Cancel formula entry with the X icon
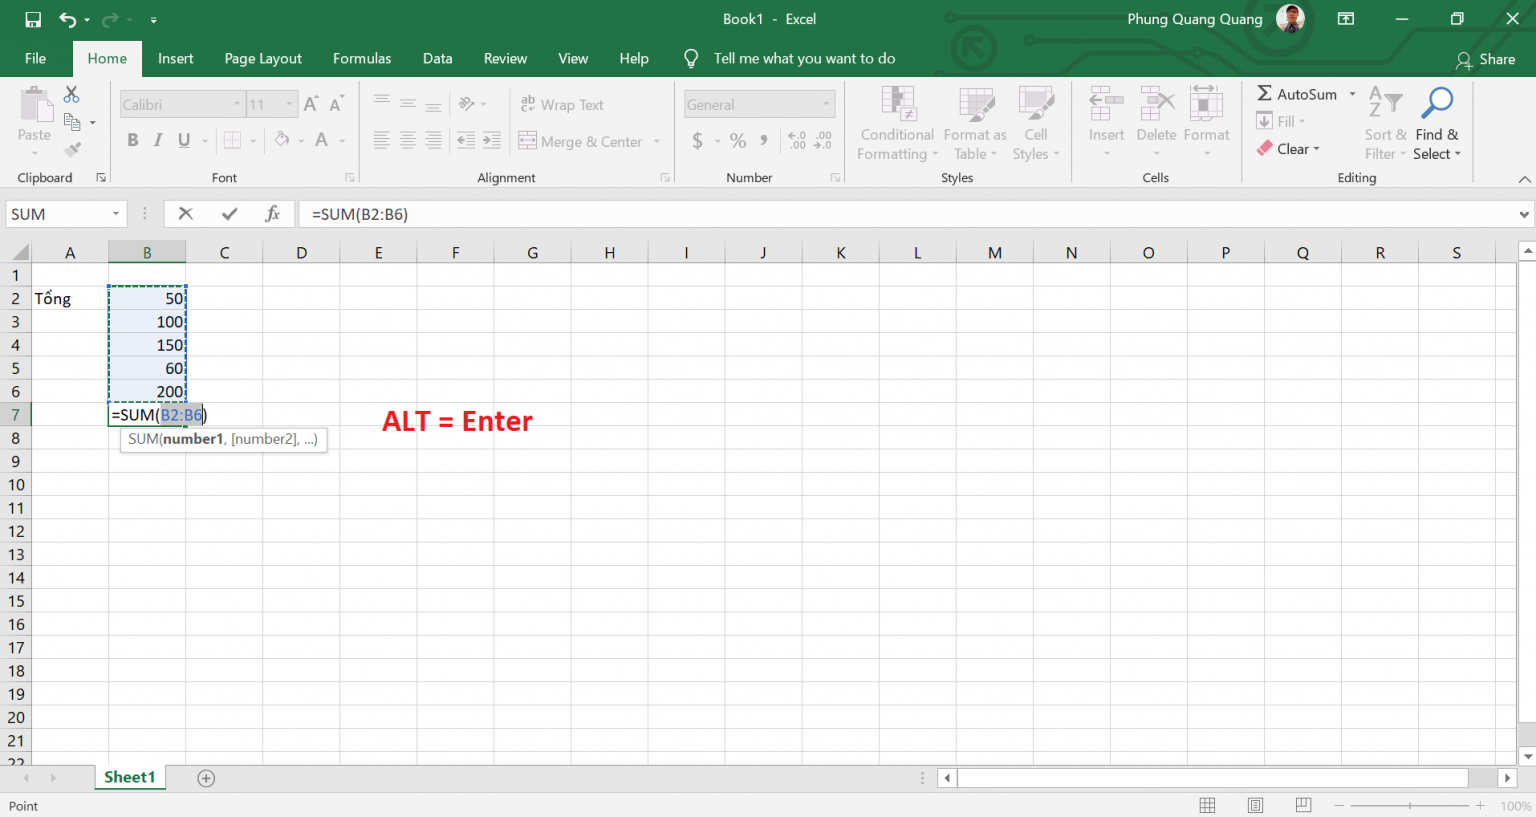 [x=185, y=214]
